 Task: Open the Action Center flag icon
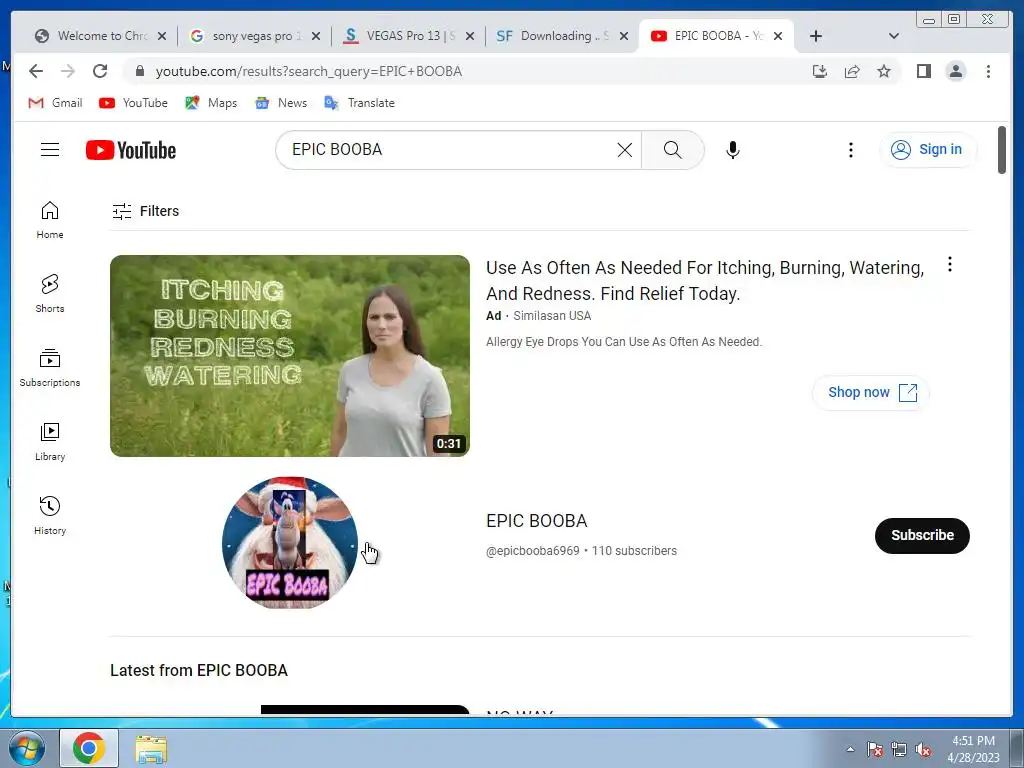pyautogui.click(x=874, y=750)
